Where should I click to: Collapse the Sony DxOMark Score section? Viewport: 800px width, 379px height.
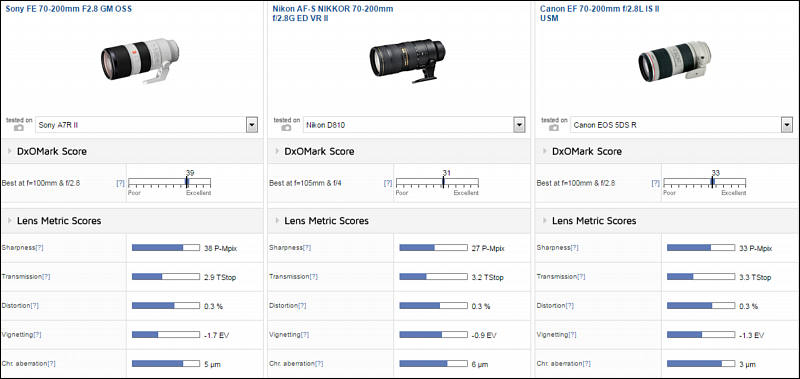coord(11,151)
